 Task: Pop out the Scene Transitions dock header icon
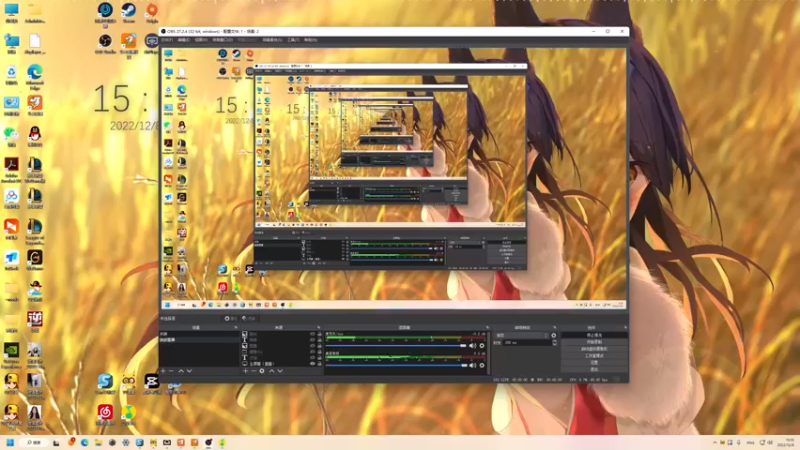[x=555, y=328]
